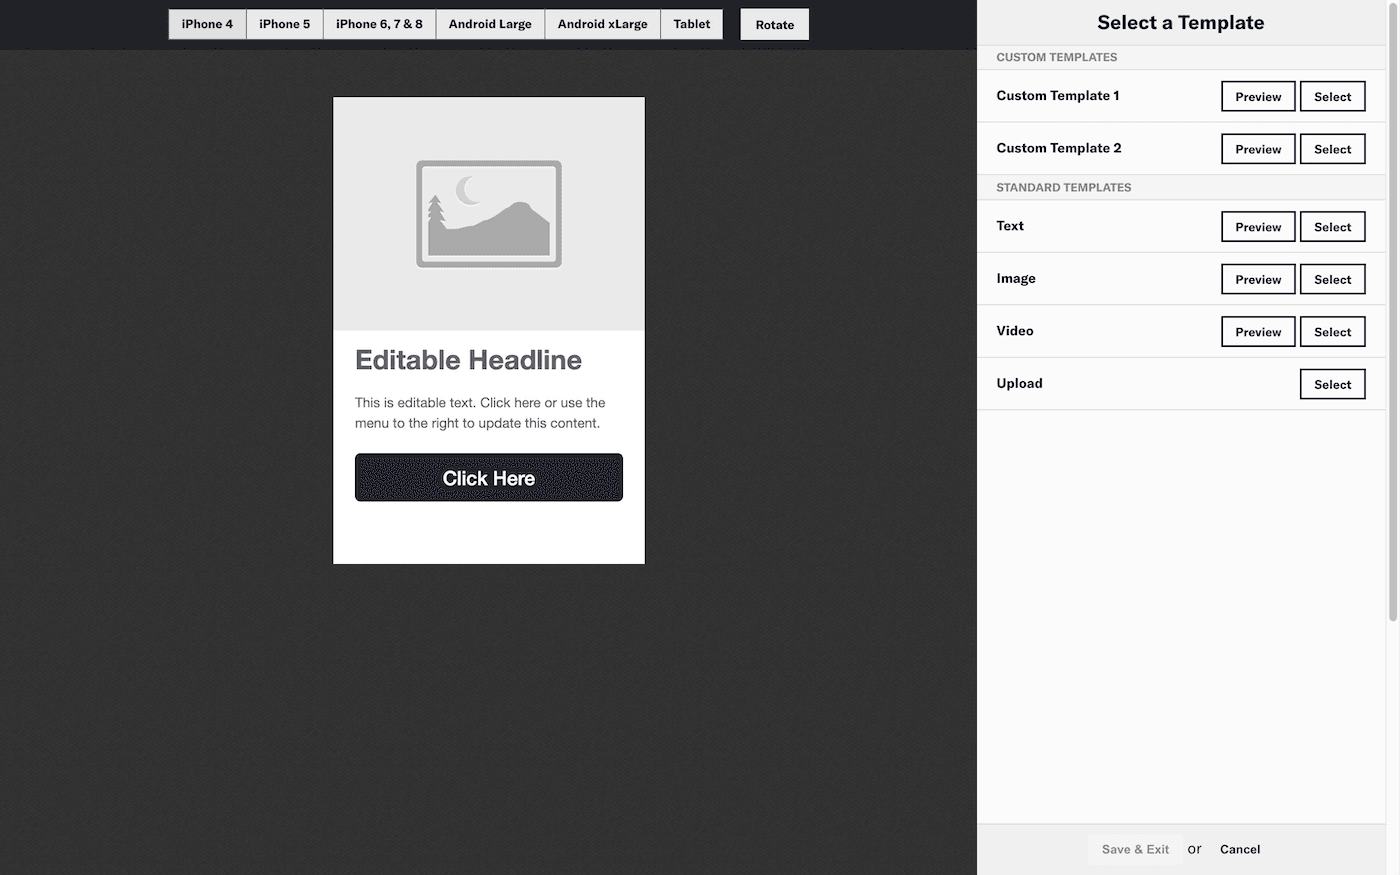Image resolution: width=1400 pixels, height=875 pixels.
Task: Select Custom Template 1
Action: coord(1332,97)
